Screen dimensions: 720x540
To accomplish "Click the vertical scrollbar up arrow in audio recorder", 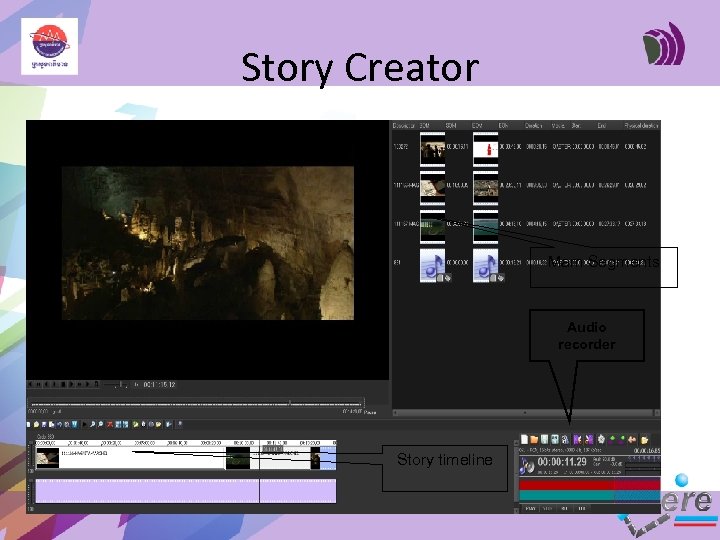I will [516, 444].
